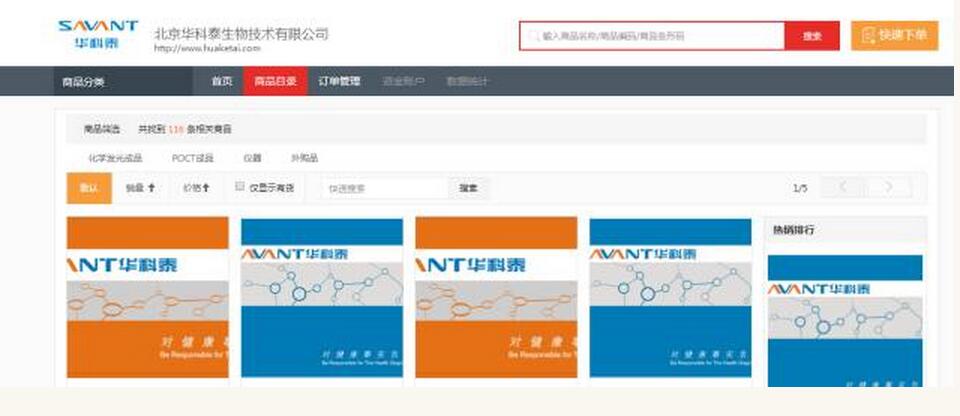Select the orange 默认 sort button

pos(89,188)
